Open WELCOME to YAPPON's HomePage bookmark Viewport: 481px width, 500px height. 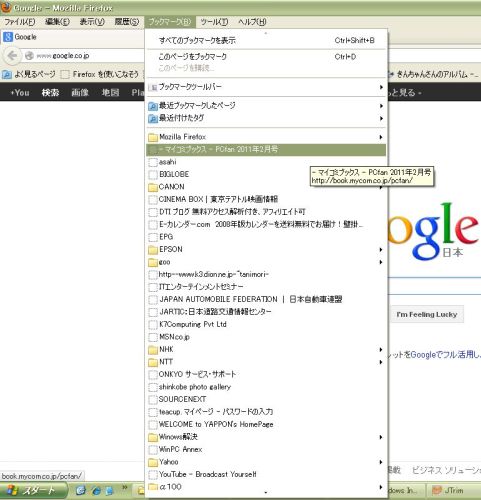266,424
